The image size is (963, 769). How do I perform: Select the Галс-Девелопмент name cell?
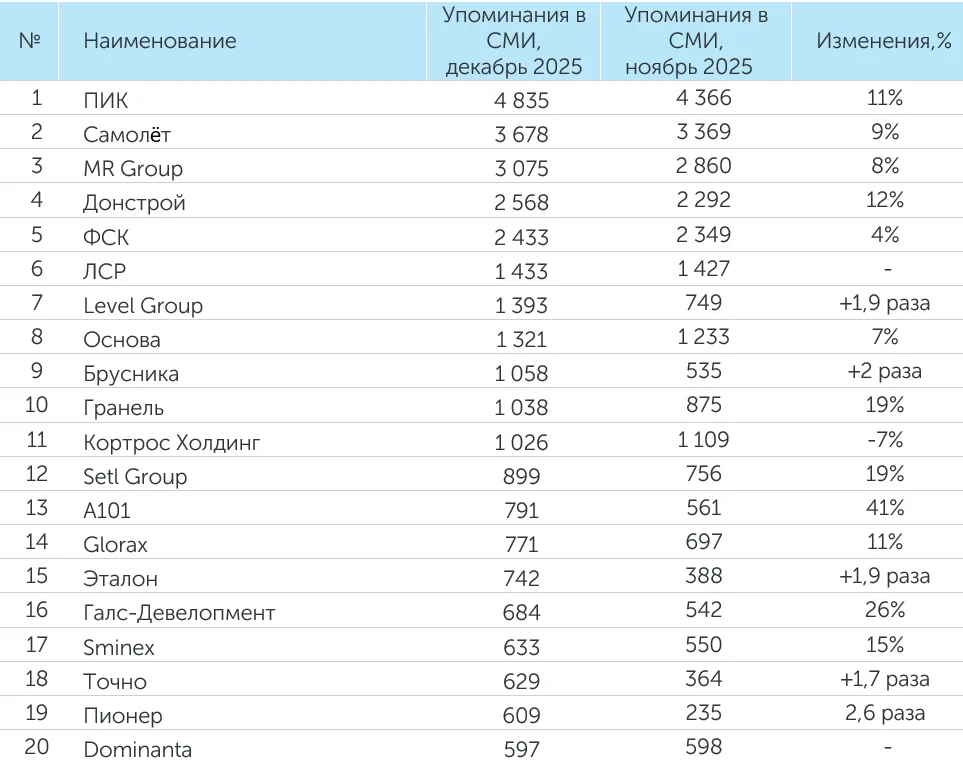(179, 612)
